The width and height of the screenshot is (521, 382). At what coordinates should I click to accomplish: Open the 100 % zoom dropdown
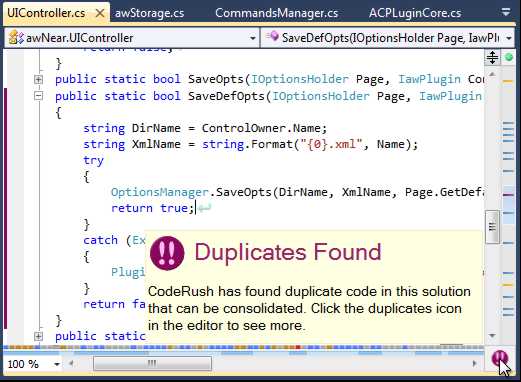coord(57,364)
